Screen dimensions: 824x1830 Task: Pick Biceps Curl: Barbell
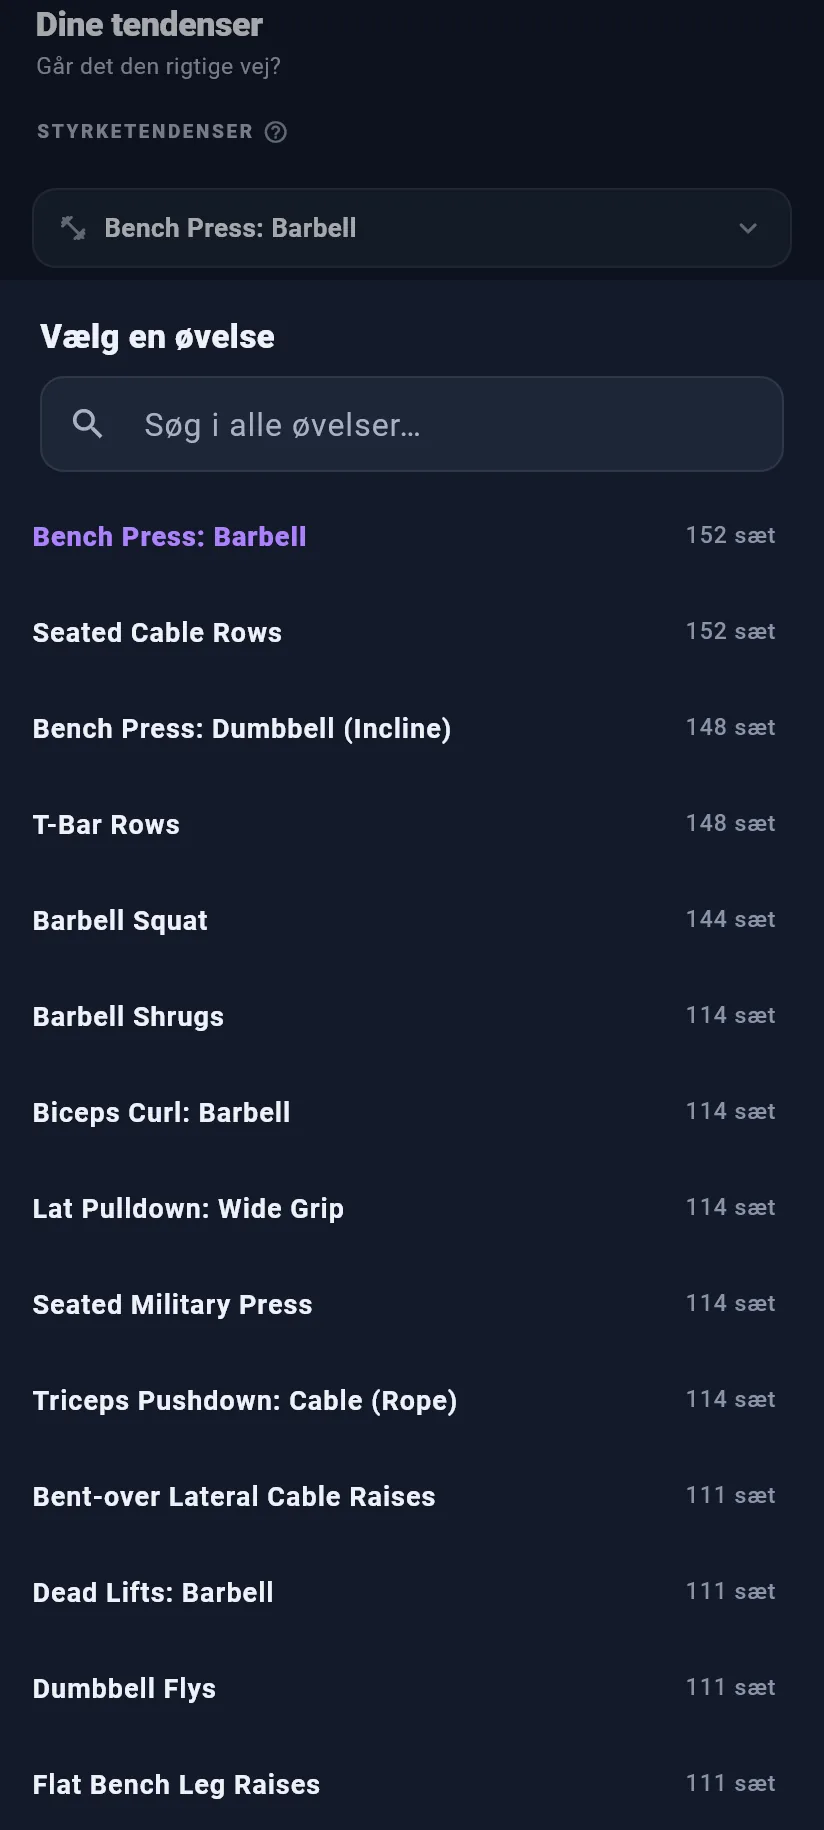[x=412, y=1112]
